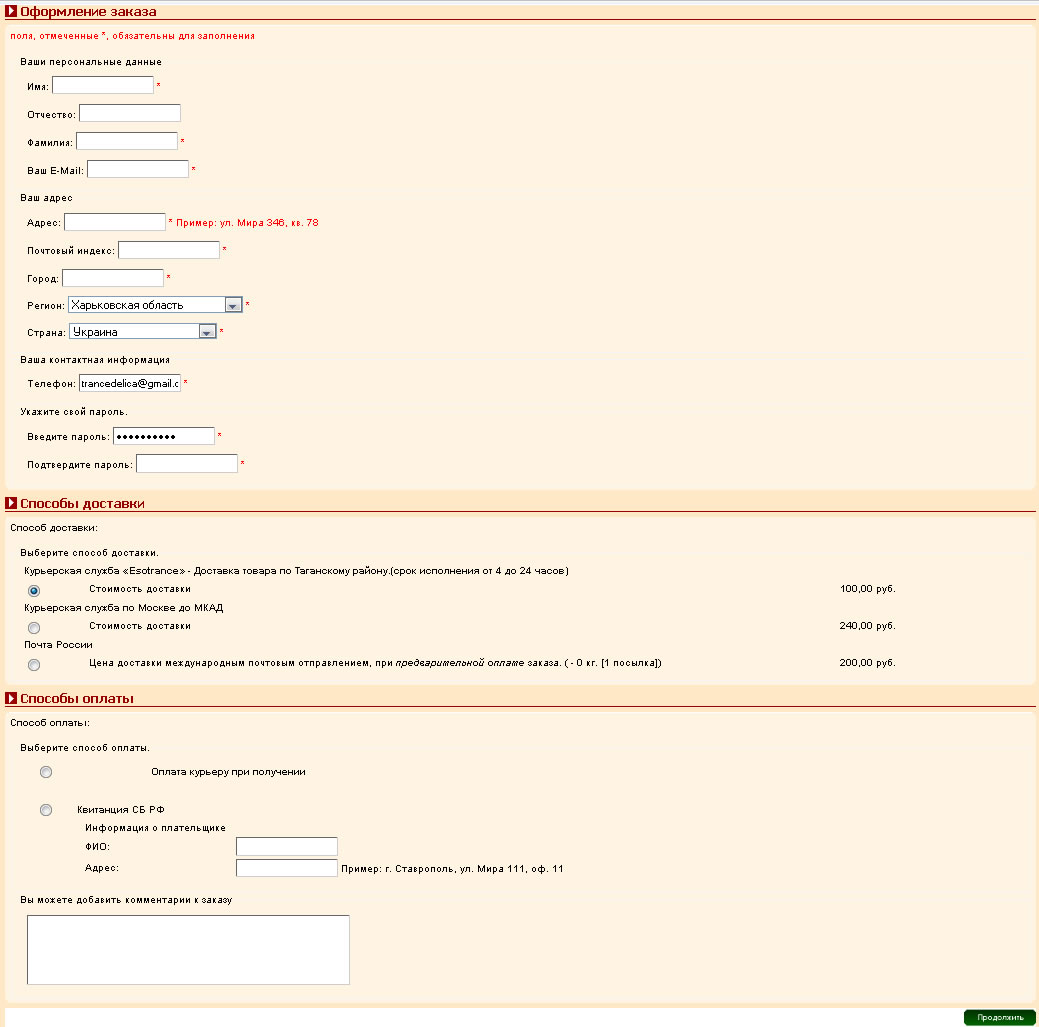Click the 'Ваша контактная информация' heading

(x=95, y=360)
